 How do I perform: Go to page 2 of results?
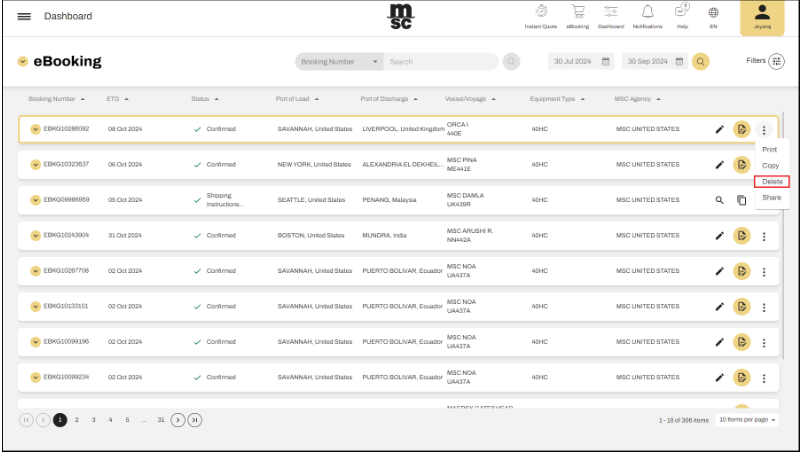point(77,420)
